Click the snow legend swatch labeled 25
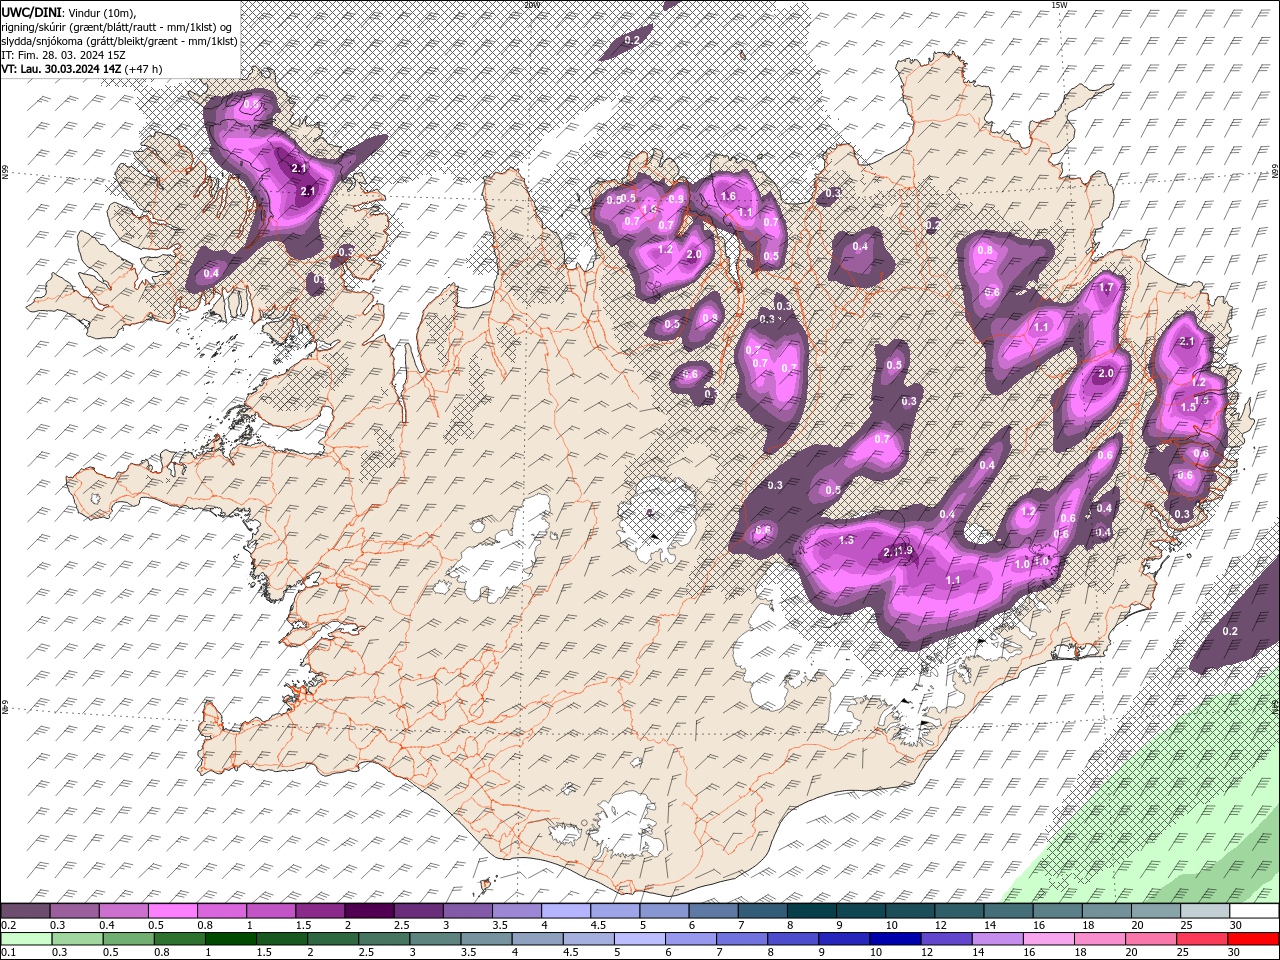Image resolution: width=1280 pixels, height=960 pixels. 1204,911
